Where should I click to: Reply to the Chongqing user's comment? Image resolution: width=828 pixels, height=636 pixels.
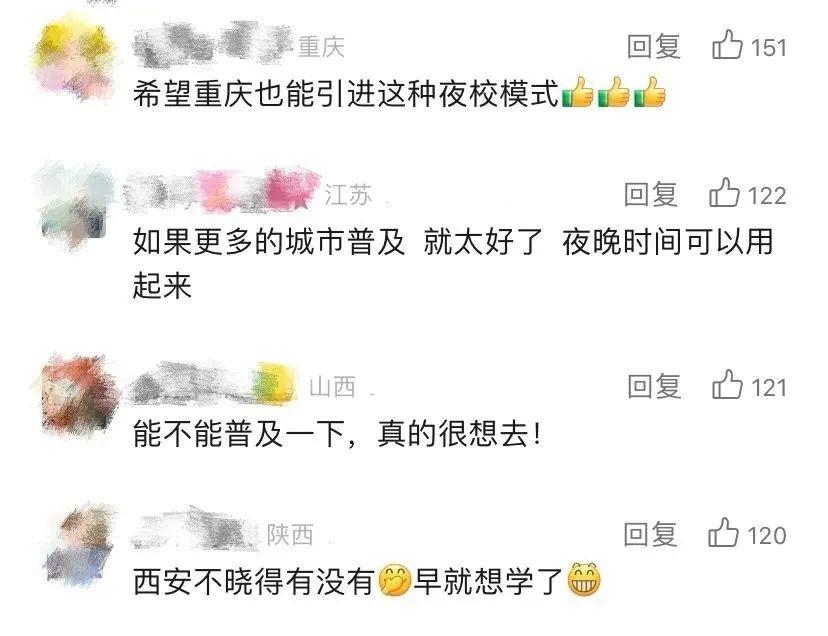click(654, 46)
